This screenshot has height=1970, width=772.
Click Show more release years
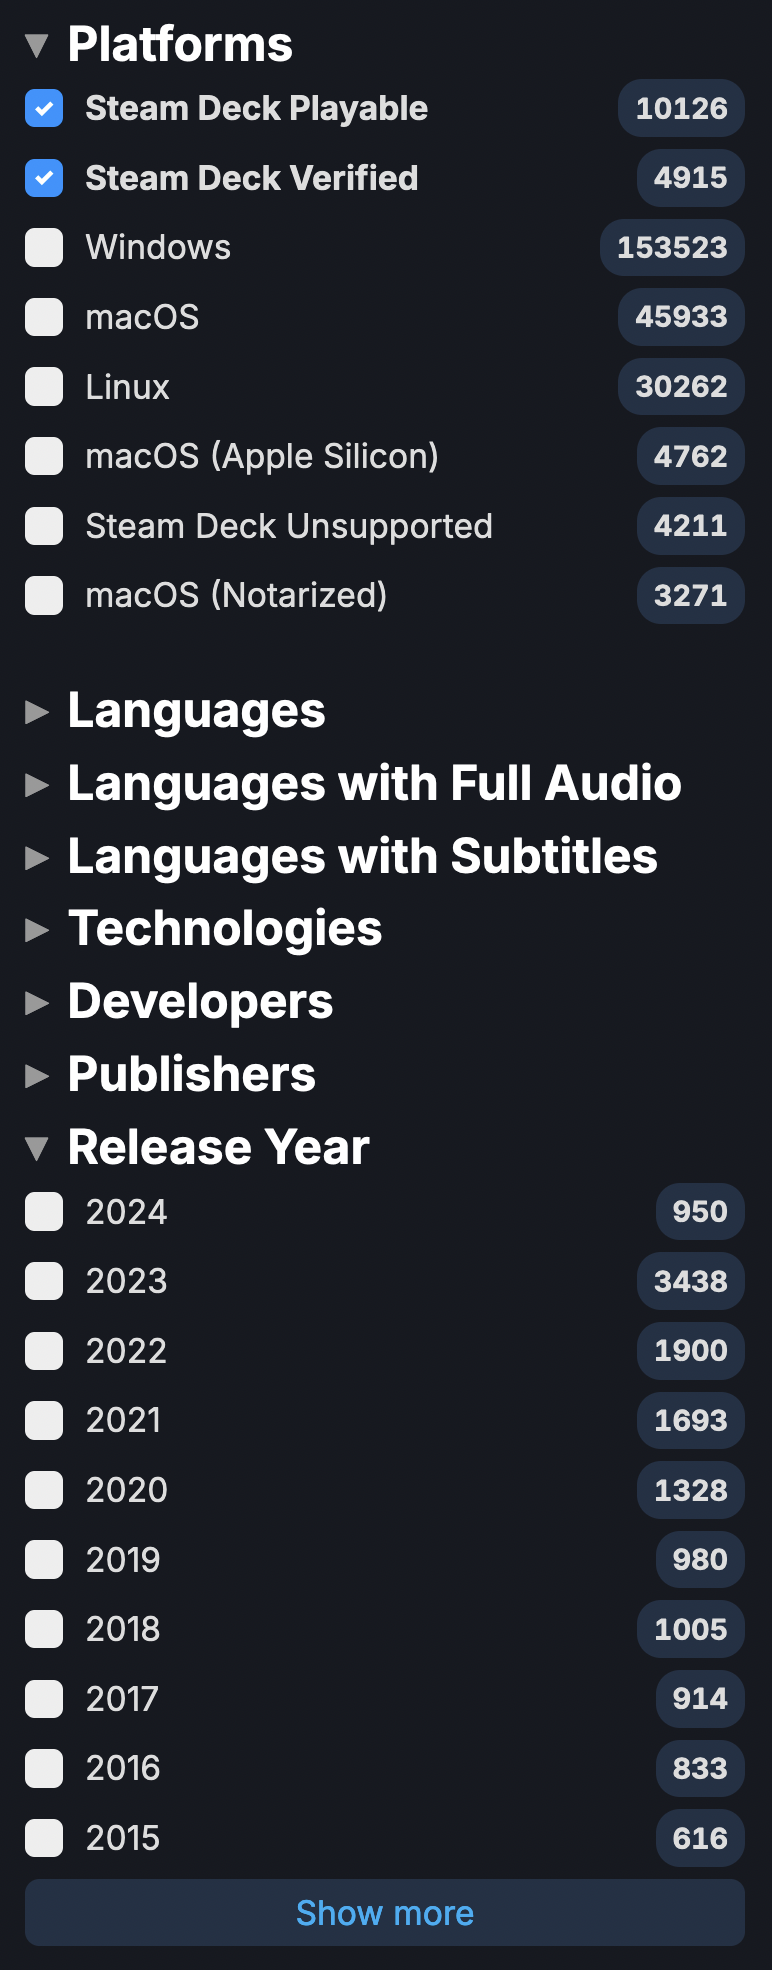(385, 1913)
